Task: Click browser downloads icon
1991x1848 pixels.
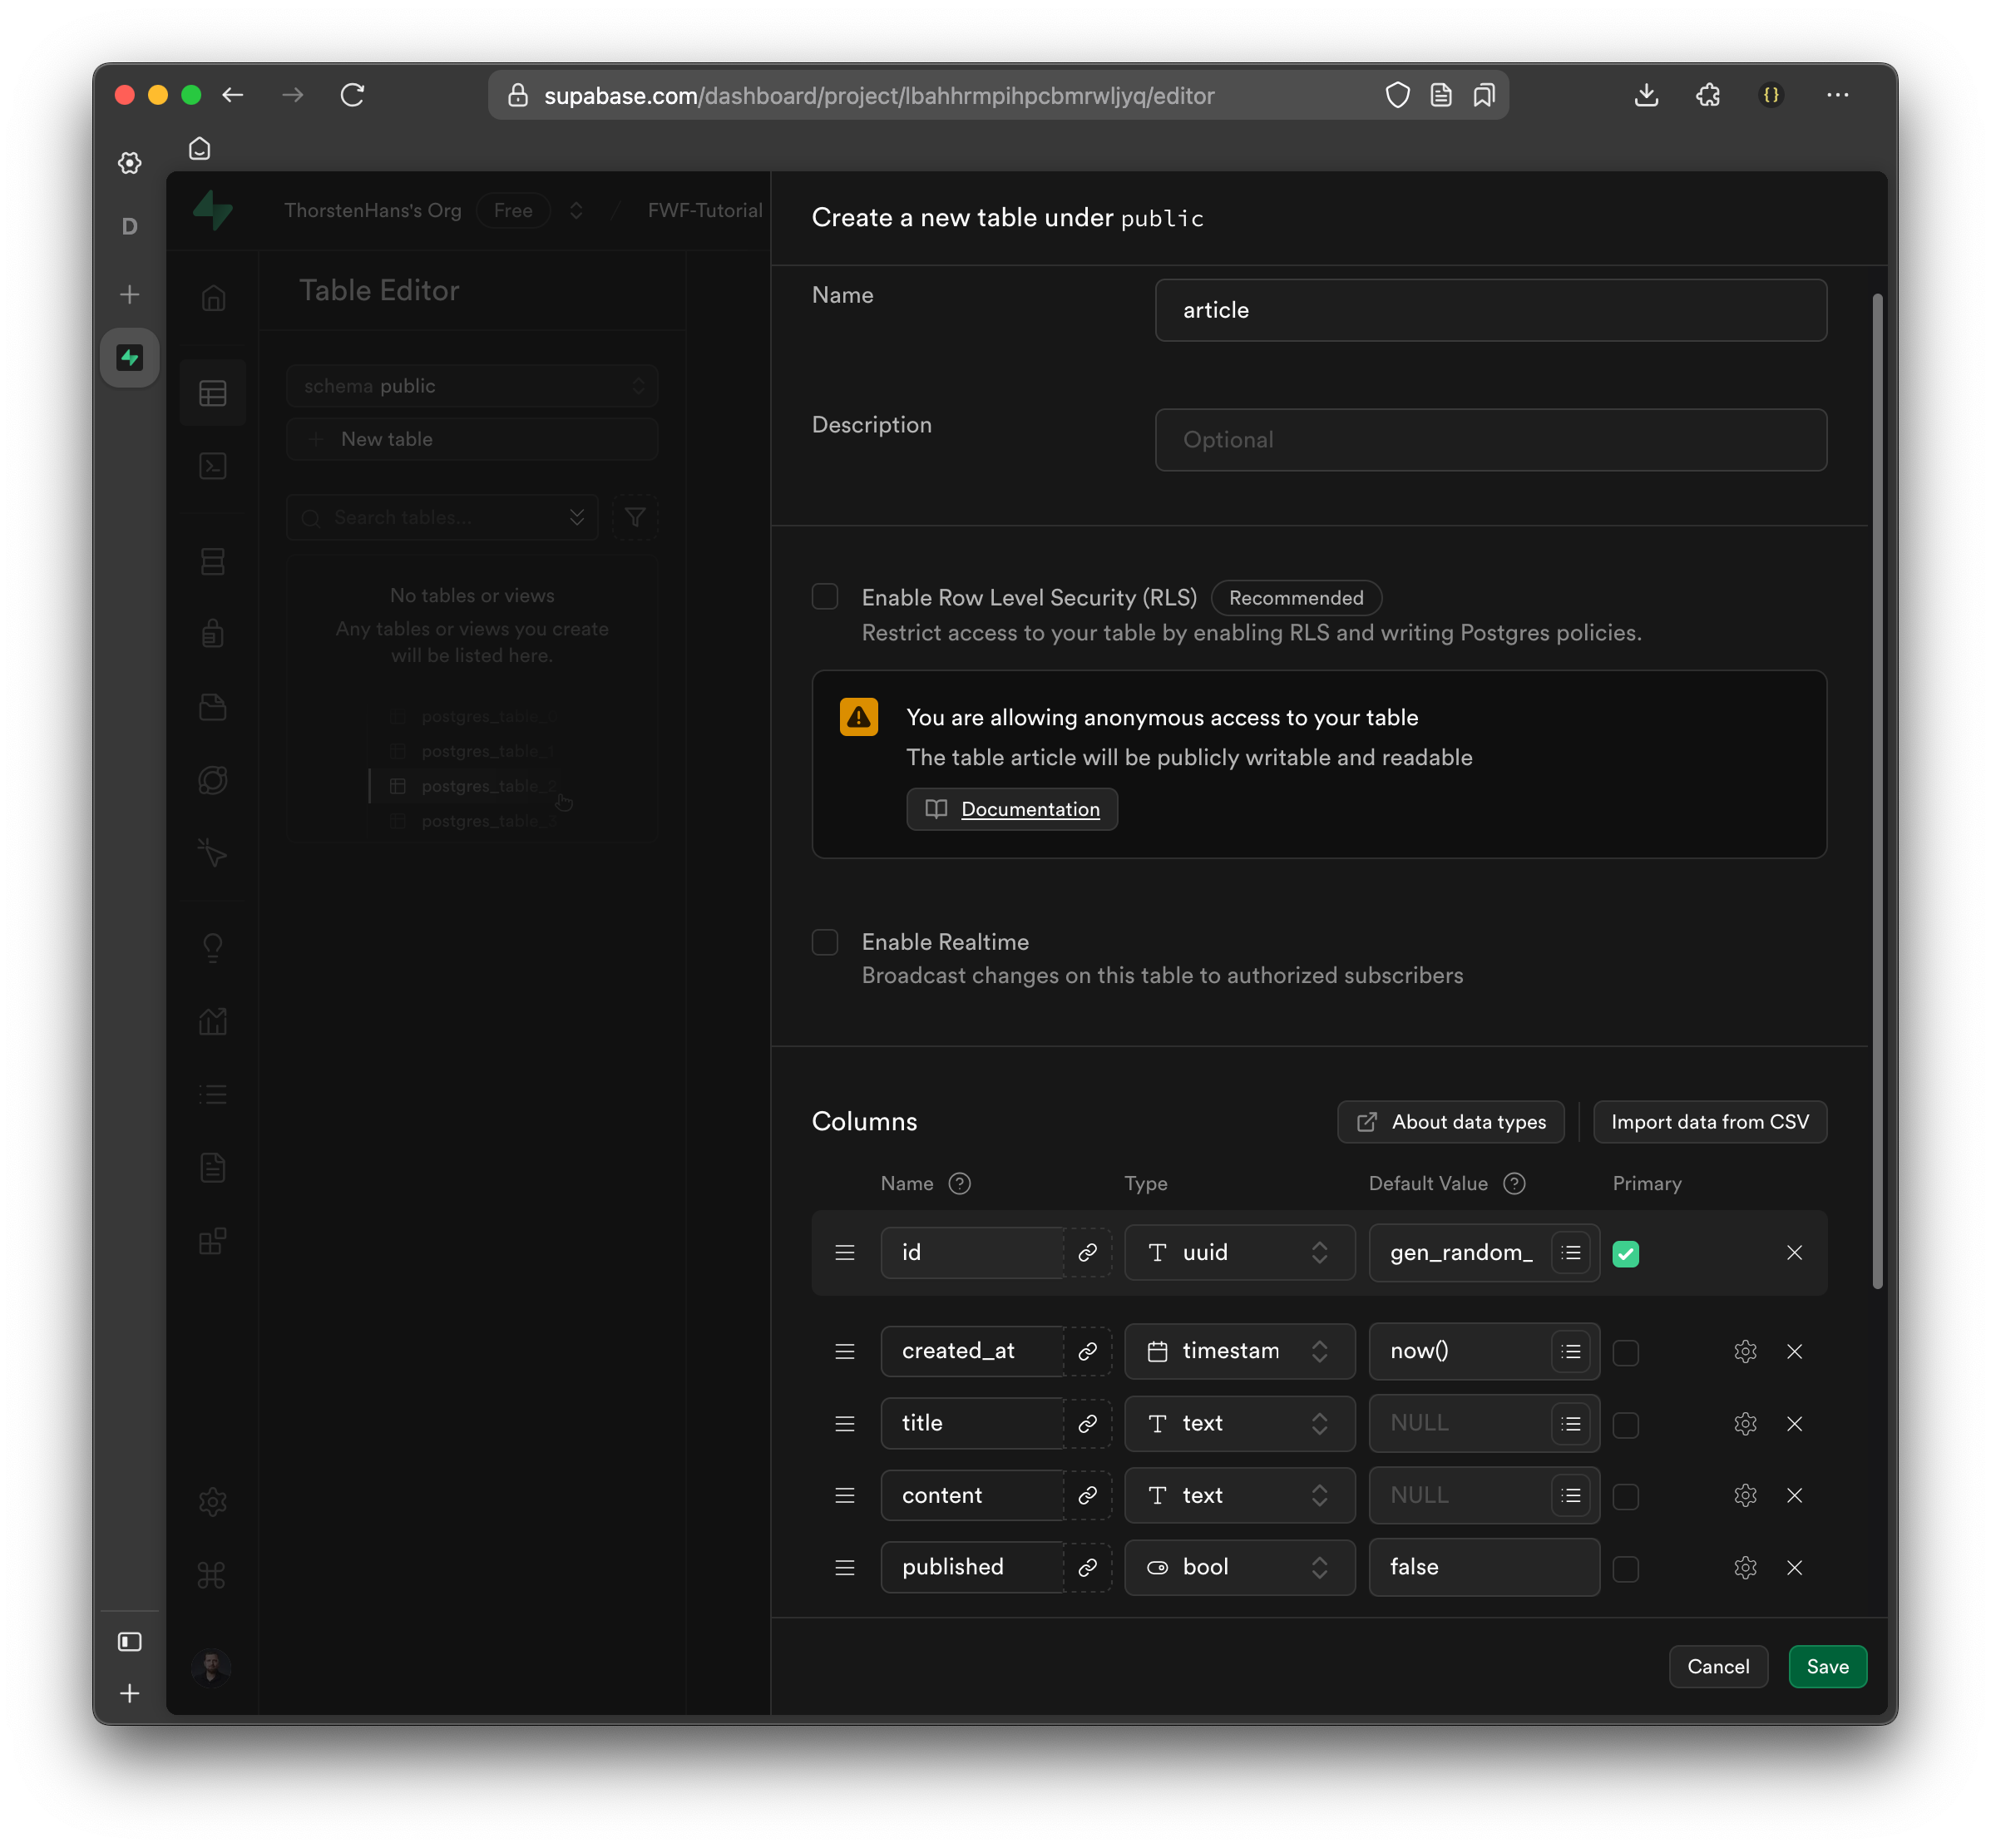Action: (1646, 95)
